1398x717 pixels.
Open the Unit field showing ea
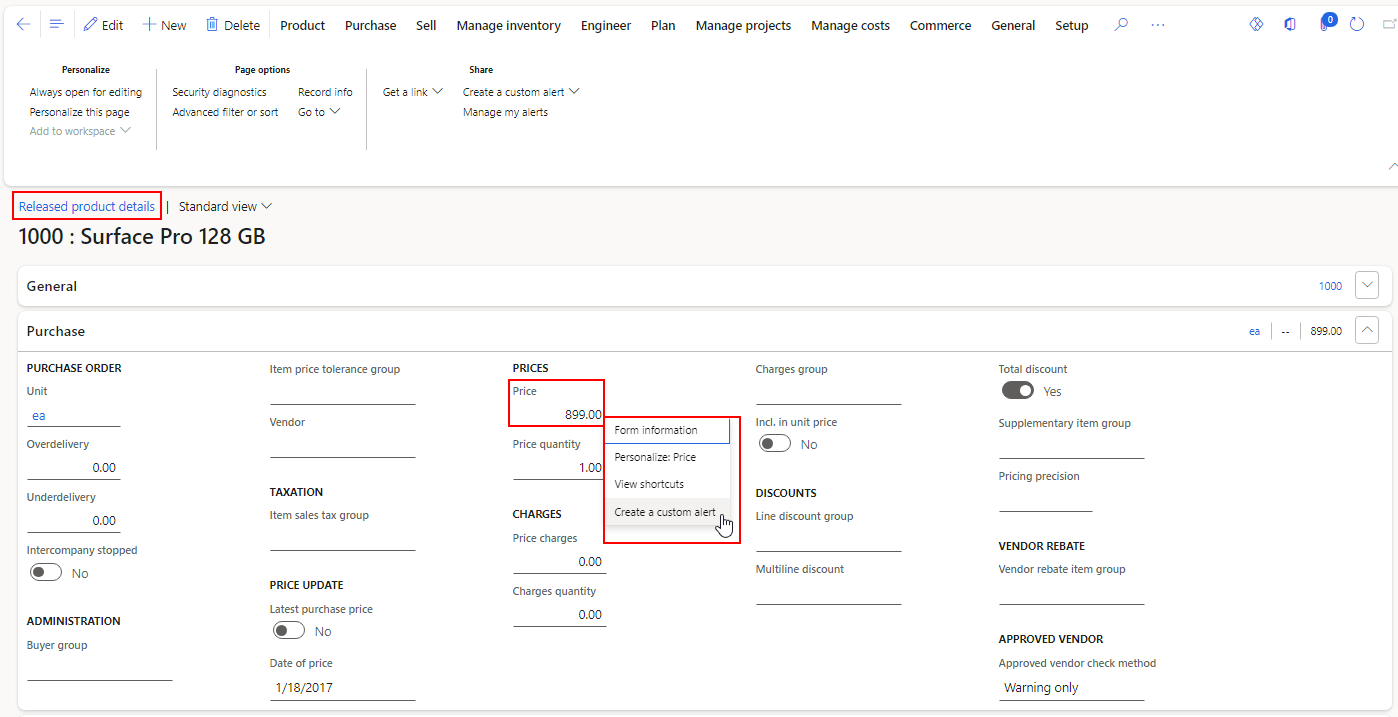click(x=73, y=415)
